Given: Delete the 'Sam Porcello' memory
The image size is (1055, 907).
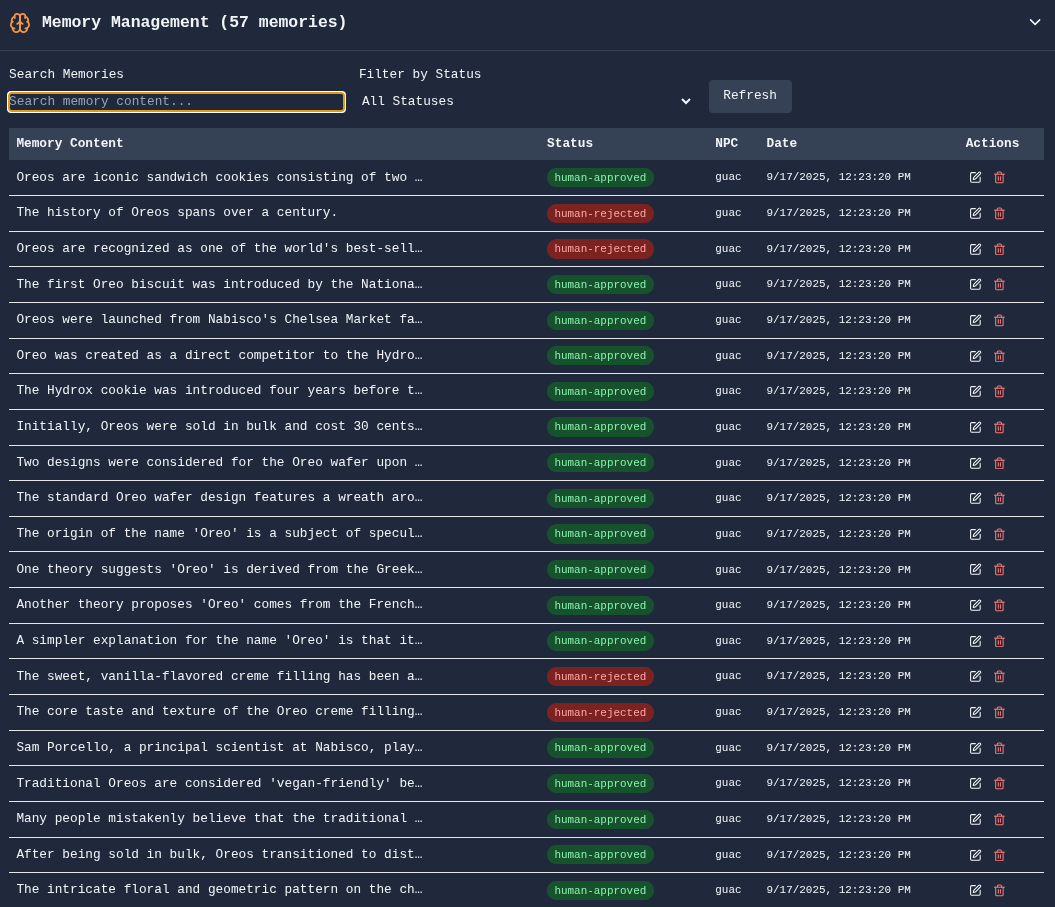Looking at the screenshot, I should point(999,748).
